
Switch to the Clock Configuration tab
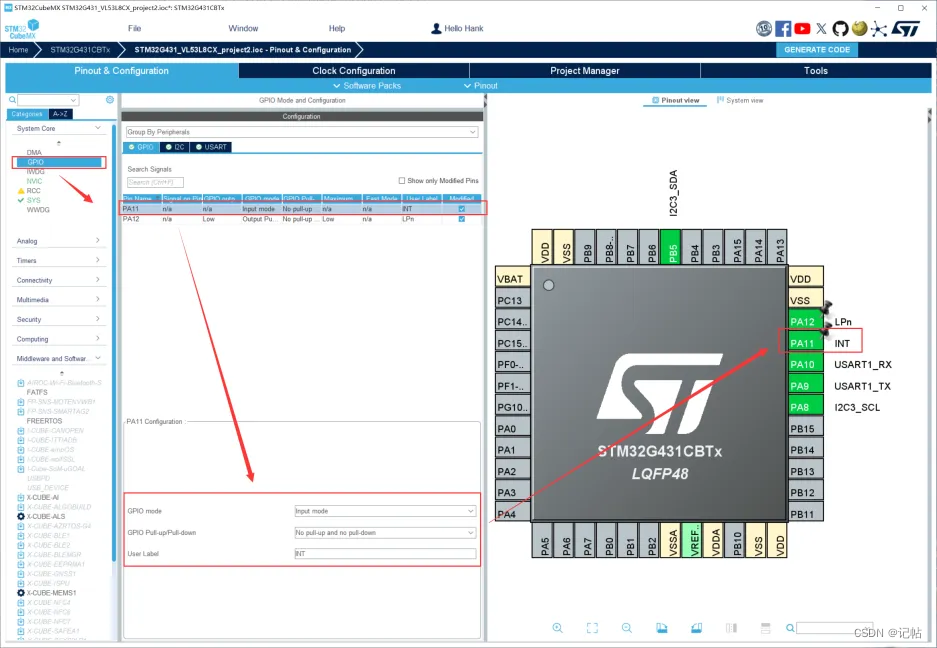click(354, 71)
